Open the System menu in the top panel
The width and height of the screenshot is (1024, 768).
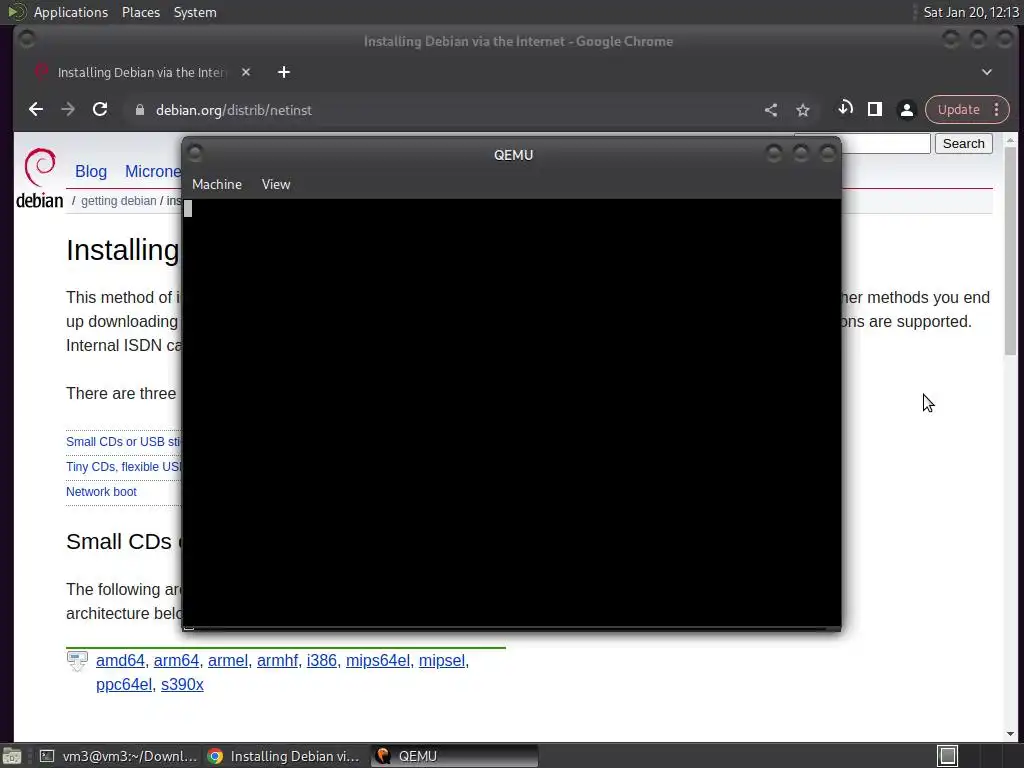(195, 12)
